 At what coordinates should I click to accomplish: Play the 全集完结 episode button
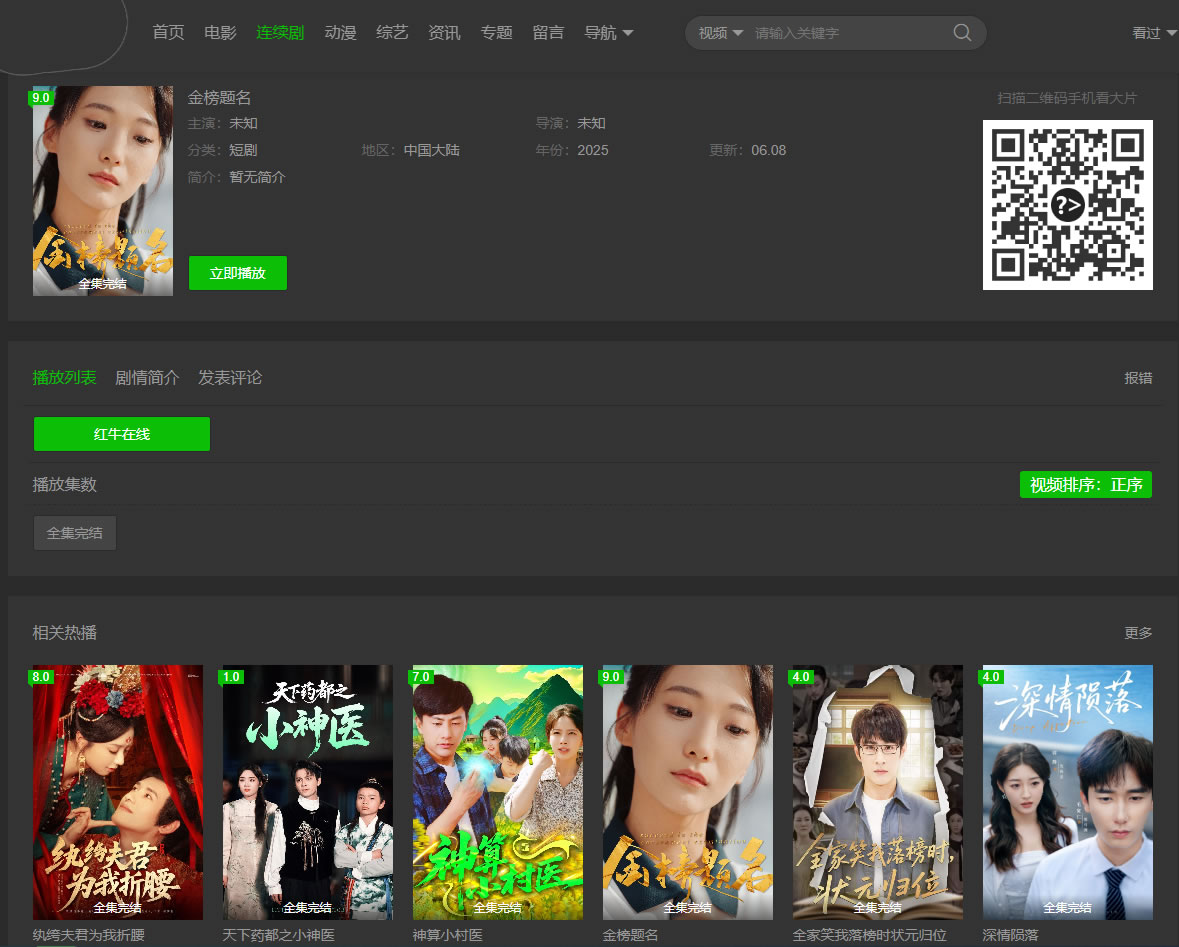pyautogui.click(x=75, y=533)
